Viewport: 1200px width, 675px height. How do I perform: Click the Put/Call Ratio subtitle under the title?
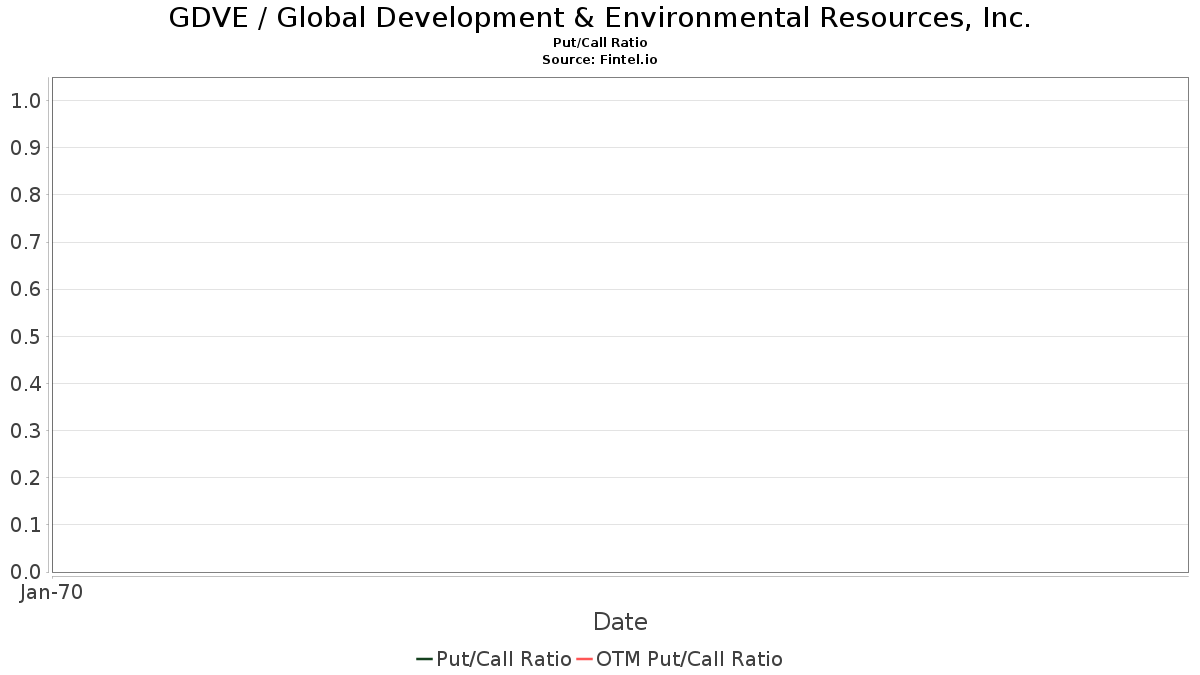[x=600, y=43]
